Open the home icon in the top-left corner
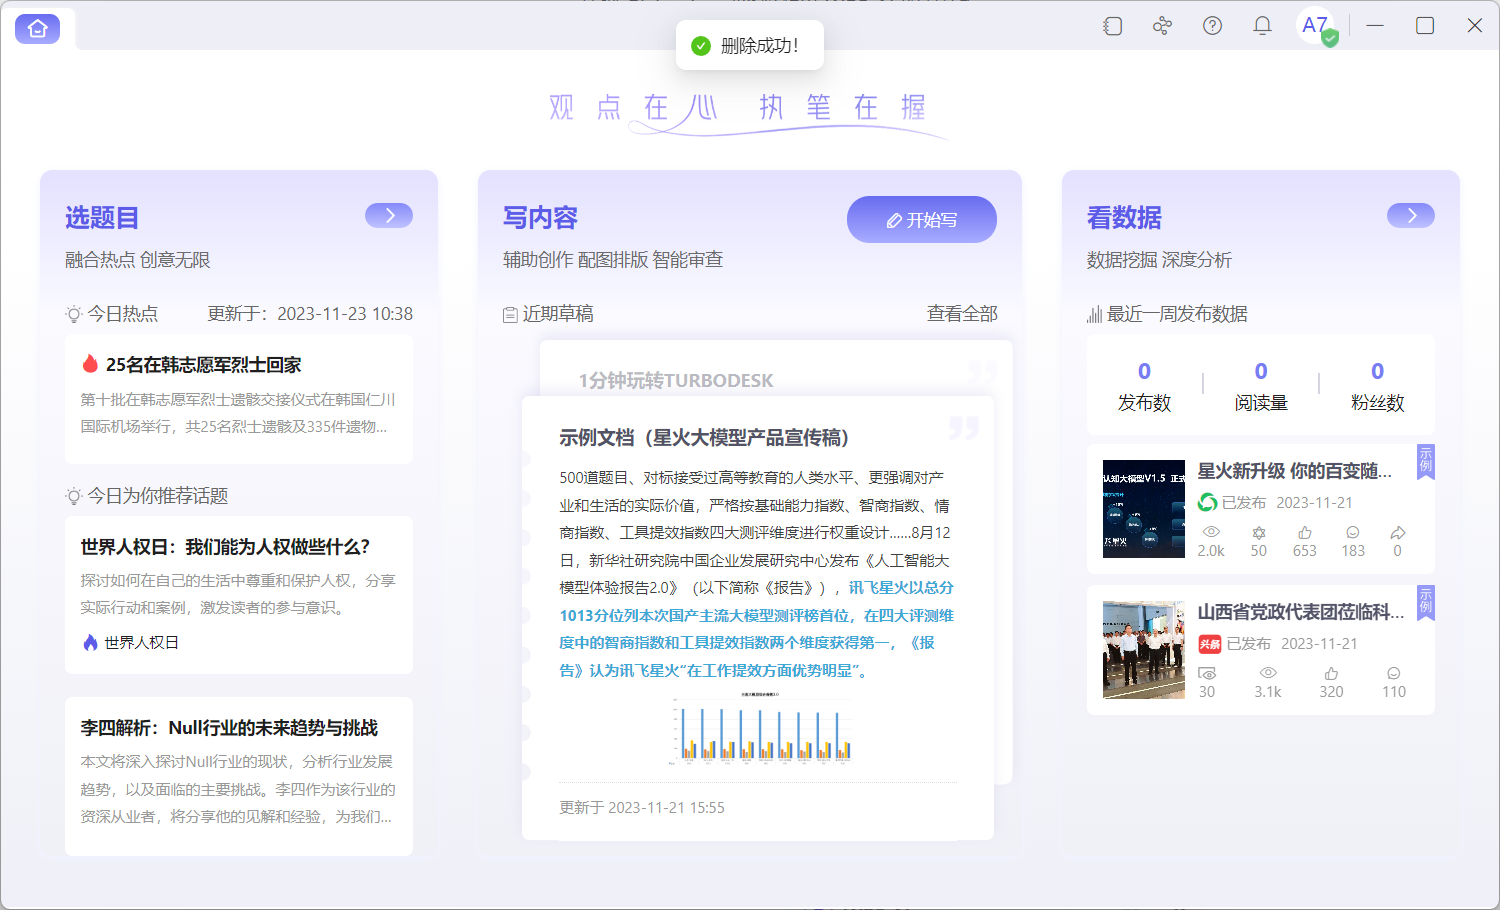This screenshot has width=1500, height=910. pos(38,28)
